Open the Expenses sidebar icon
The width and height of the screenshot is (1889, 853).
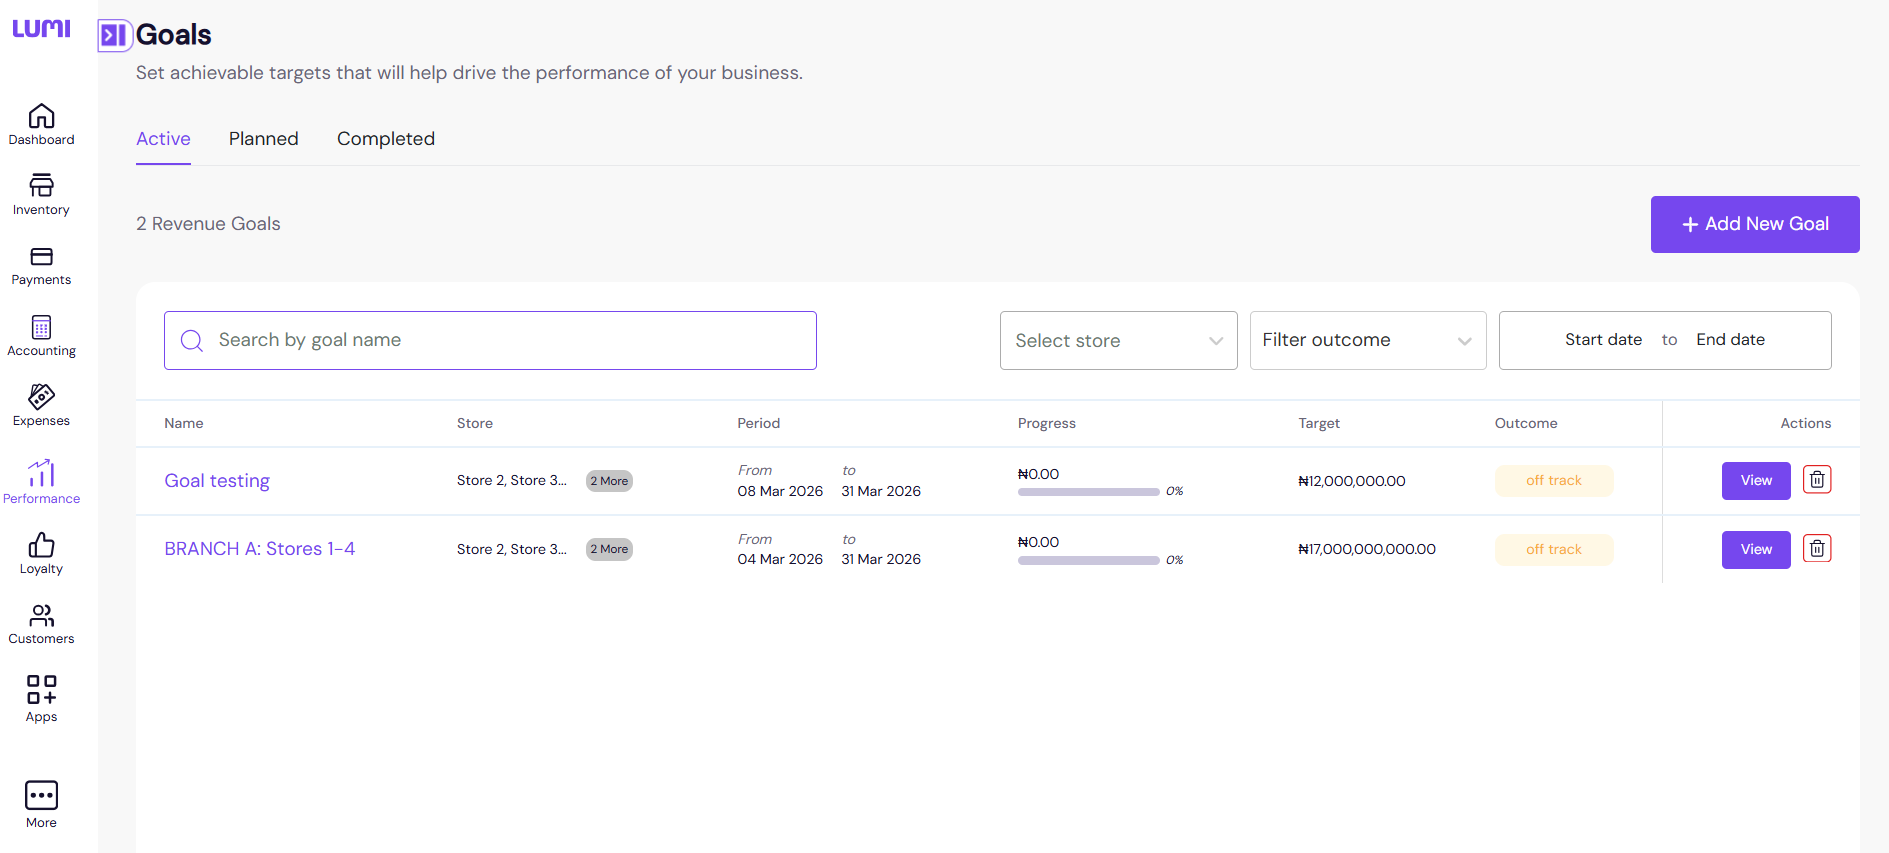pos(41,398)
